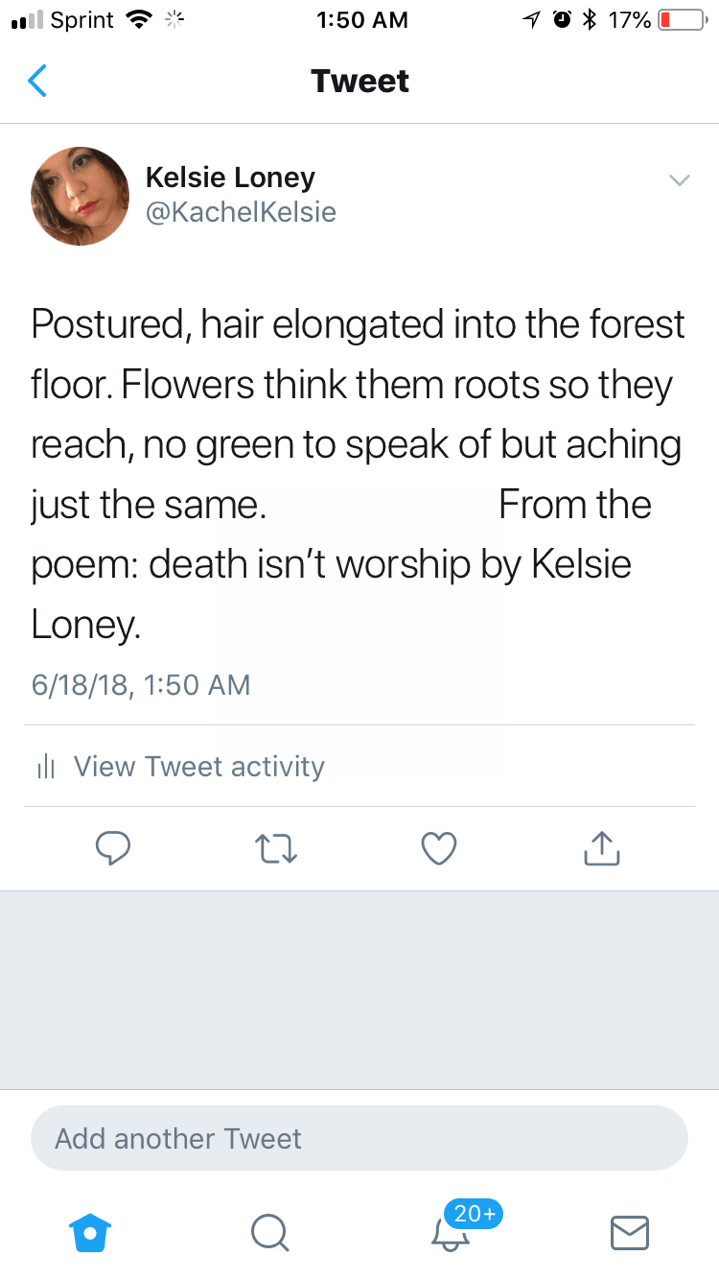Open the Search tab magnifier

[269, 1232]
